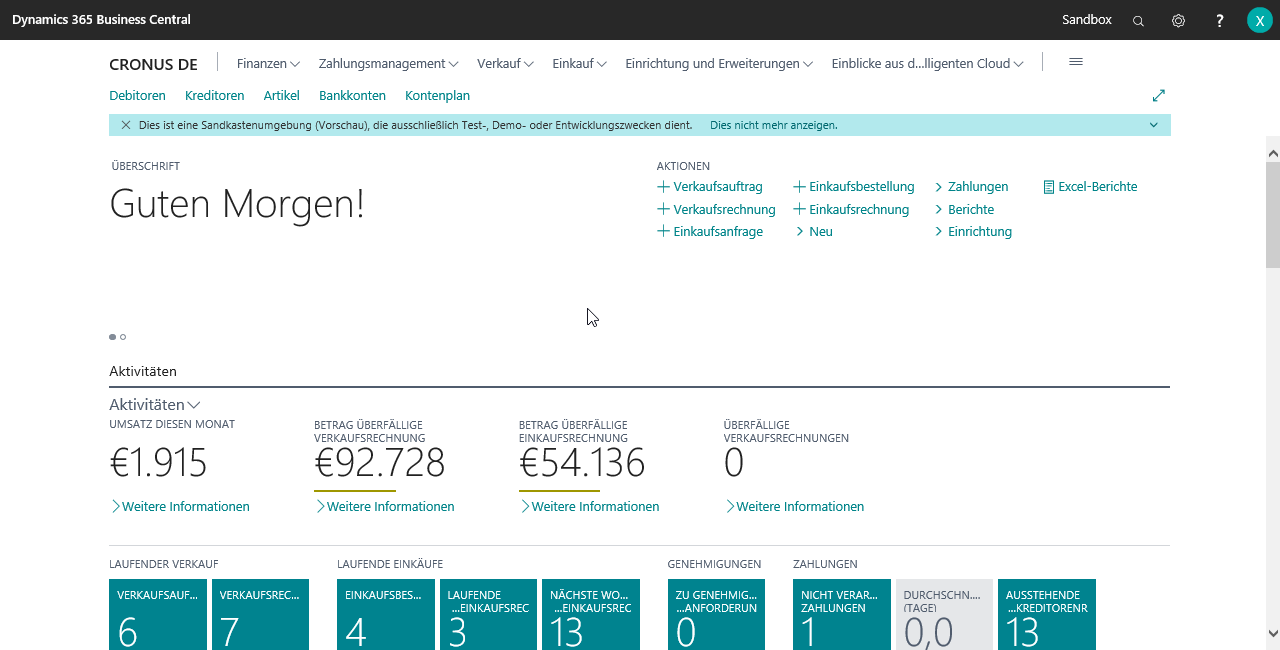
Task: Go to Debitoren
Action: coord(137,96)
